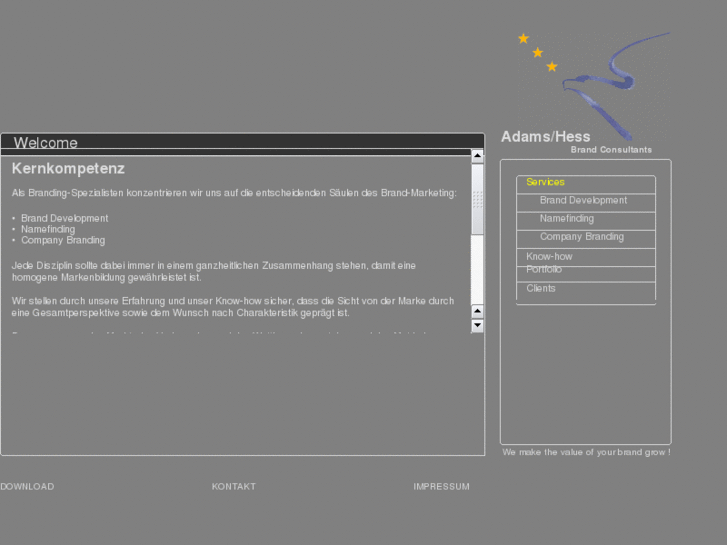Click the bullet item Namefinding in content
The width and height of the screenshot is (727, 545).
pyautogui.click(x=48, y=229)
